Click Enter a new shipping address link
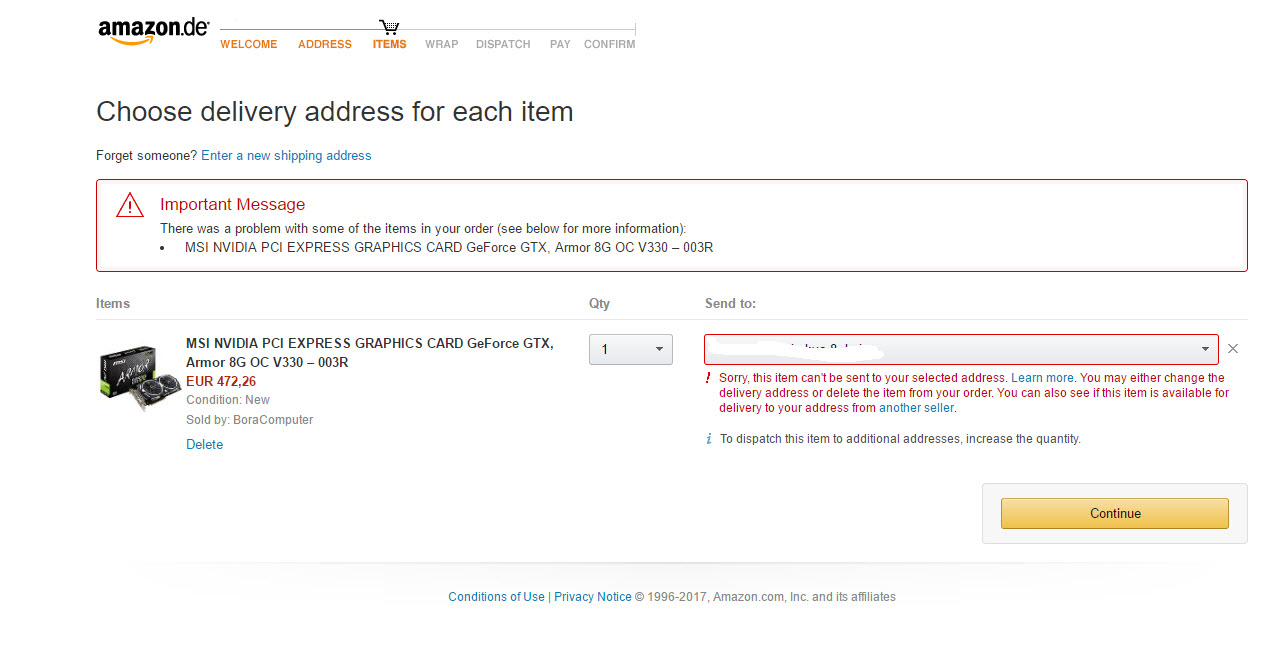Screen dimensions: 1267x657 click(x=286, y=156)
